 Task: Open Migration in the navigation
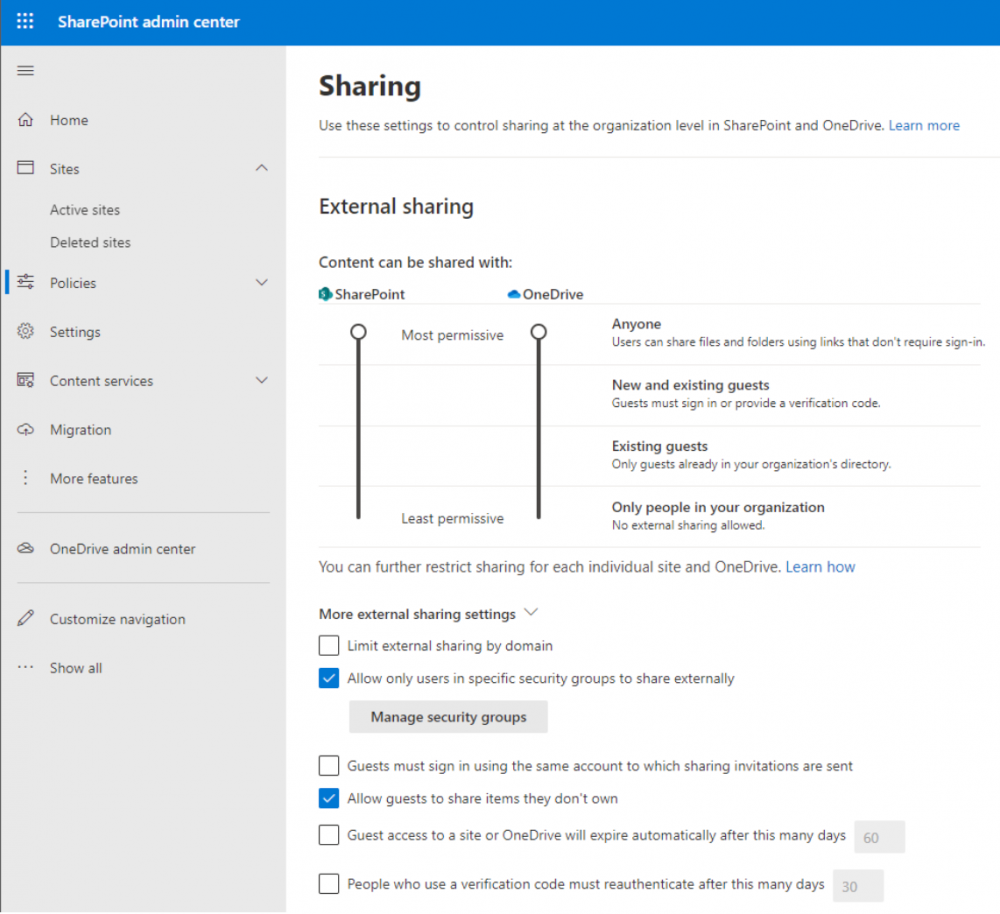coord(80,430)
